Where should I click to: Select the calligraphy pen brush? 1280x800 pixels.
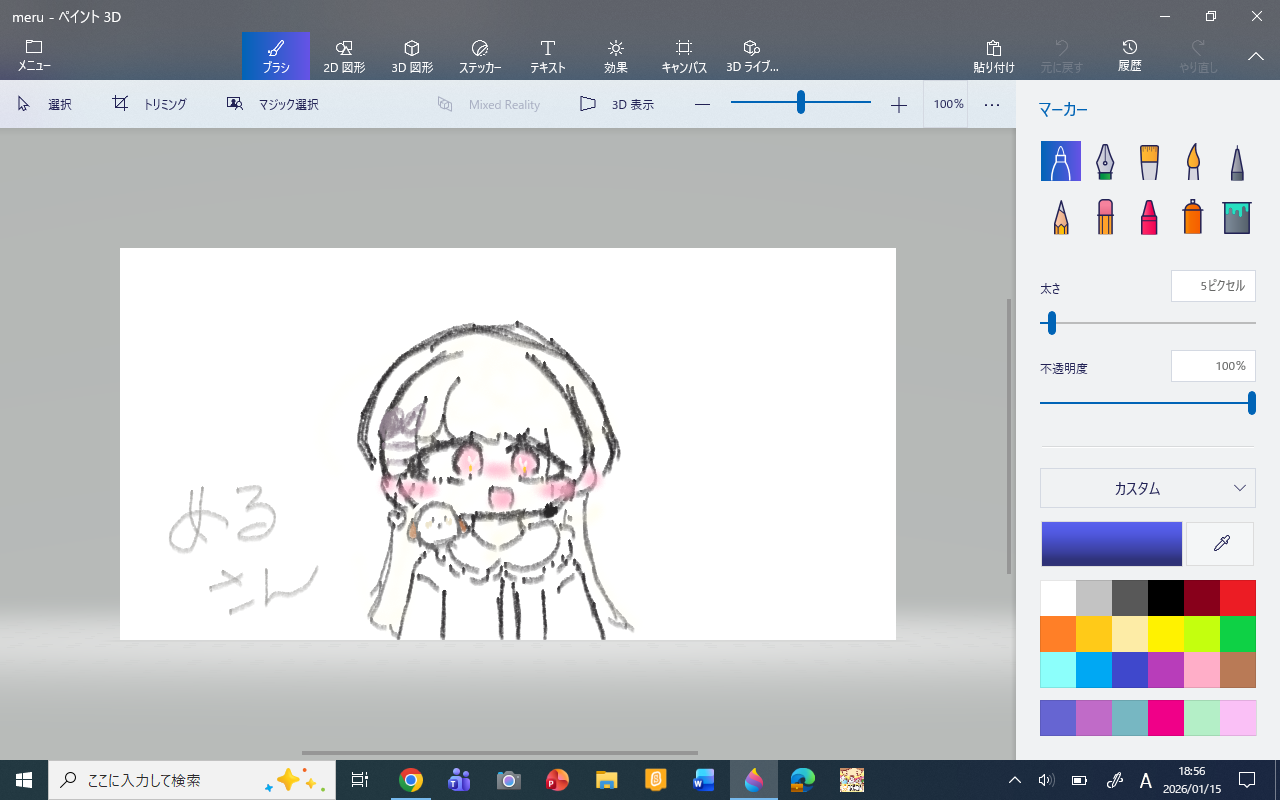point(1105,161)
